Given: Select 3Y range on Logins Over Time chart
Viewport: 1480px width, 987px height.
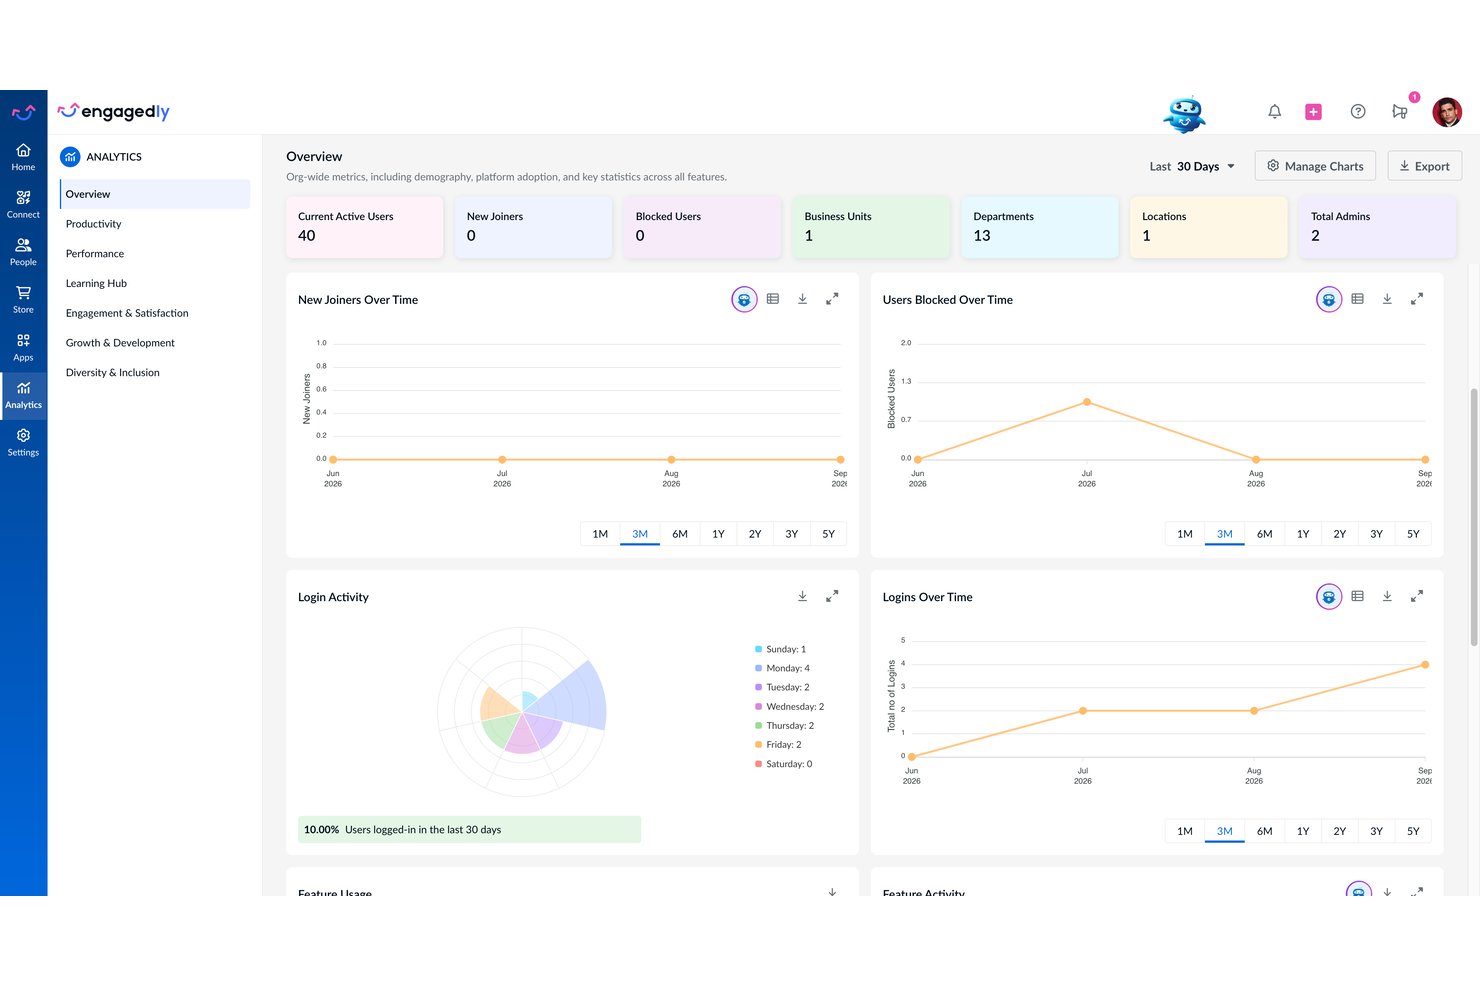Looking at the screenshot, I should click(x=1376, y=831).
